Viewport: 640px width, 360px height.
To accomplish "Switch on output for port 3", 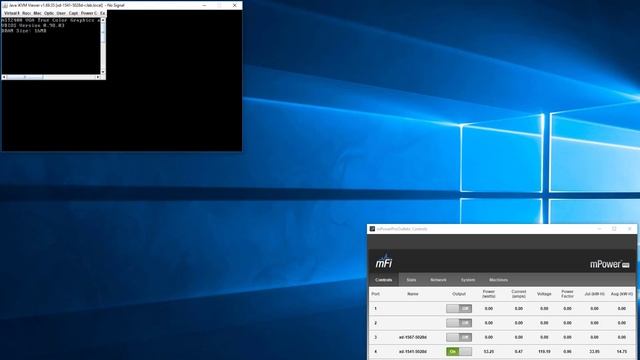I will [459, 337].
